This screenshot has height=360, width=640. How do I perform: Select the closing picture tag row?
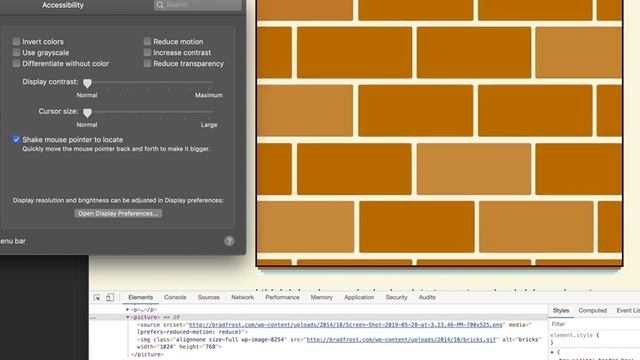tap(147, 355)
